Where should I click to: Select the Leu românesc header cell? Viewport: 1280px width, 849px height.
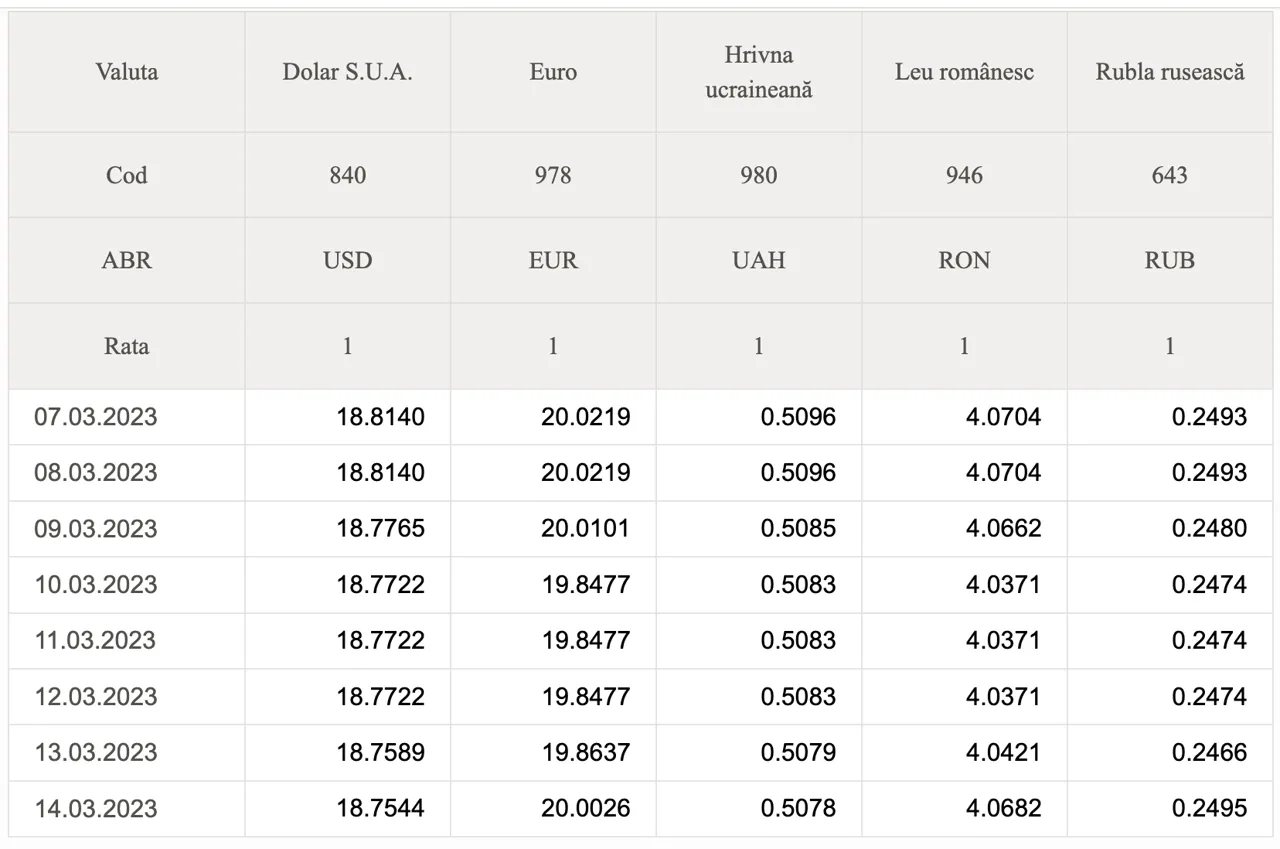point(964,72)
